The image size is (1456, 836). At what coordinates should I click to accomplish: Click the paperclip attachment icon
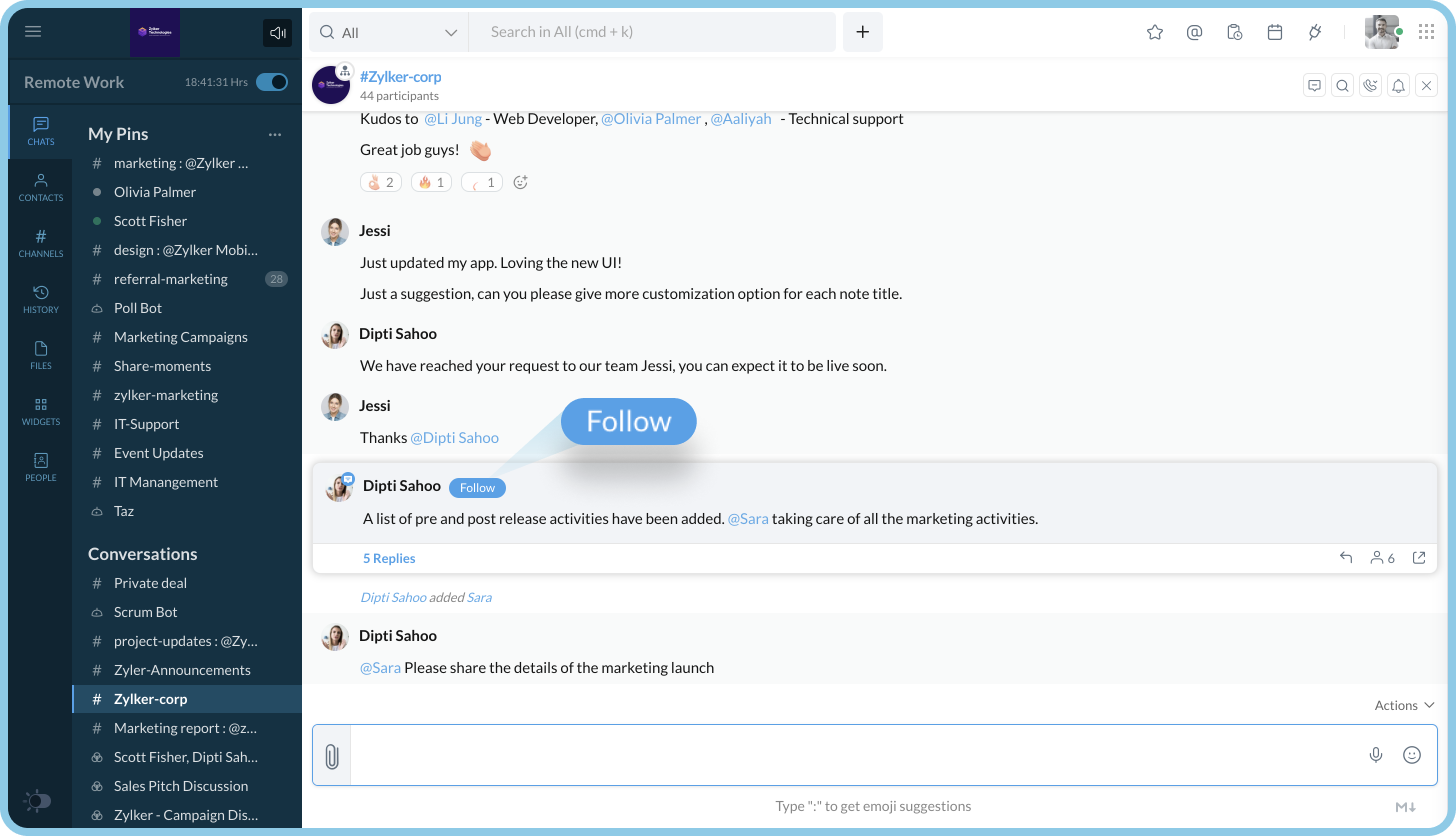(x=332, y=756)
